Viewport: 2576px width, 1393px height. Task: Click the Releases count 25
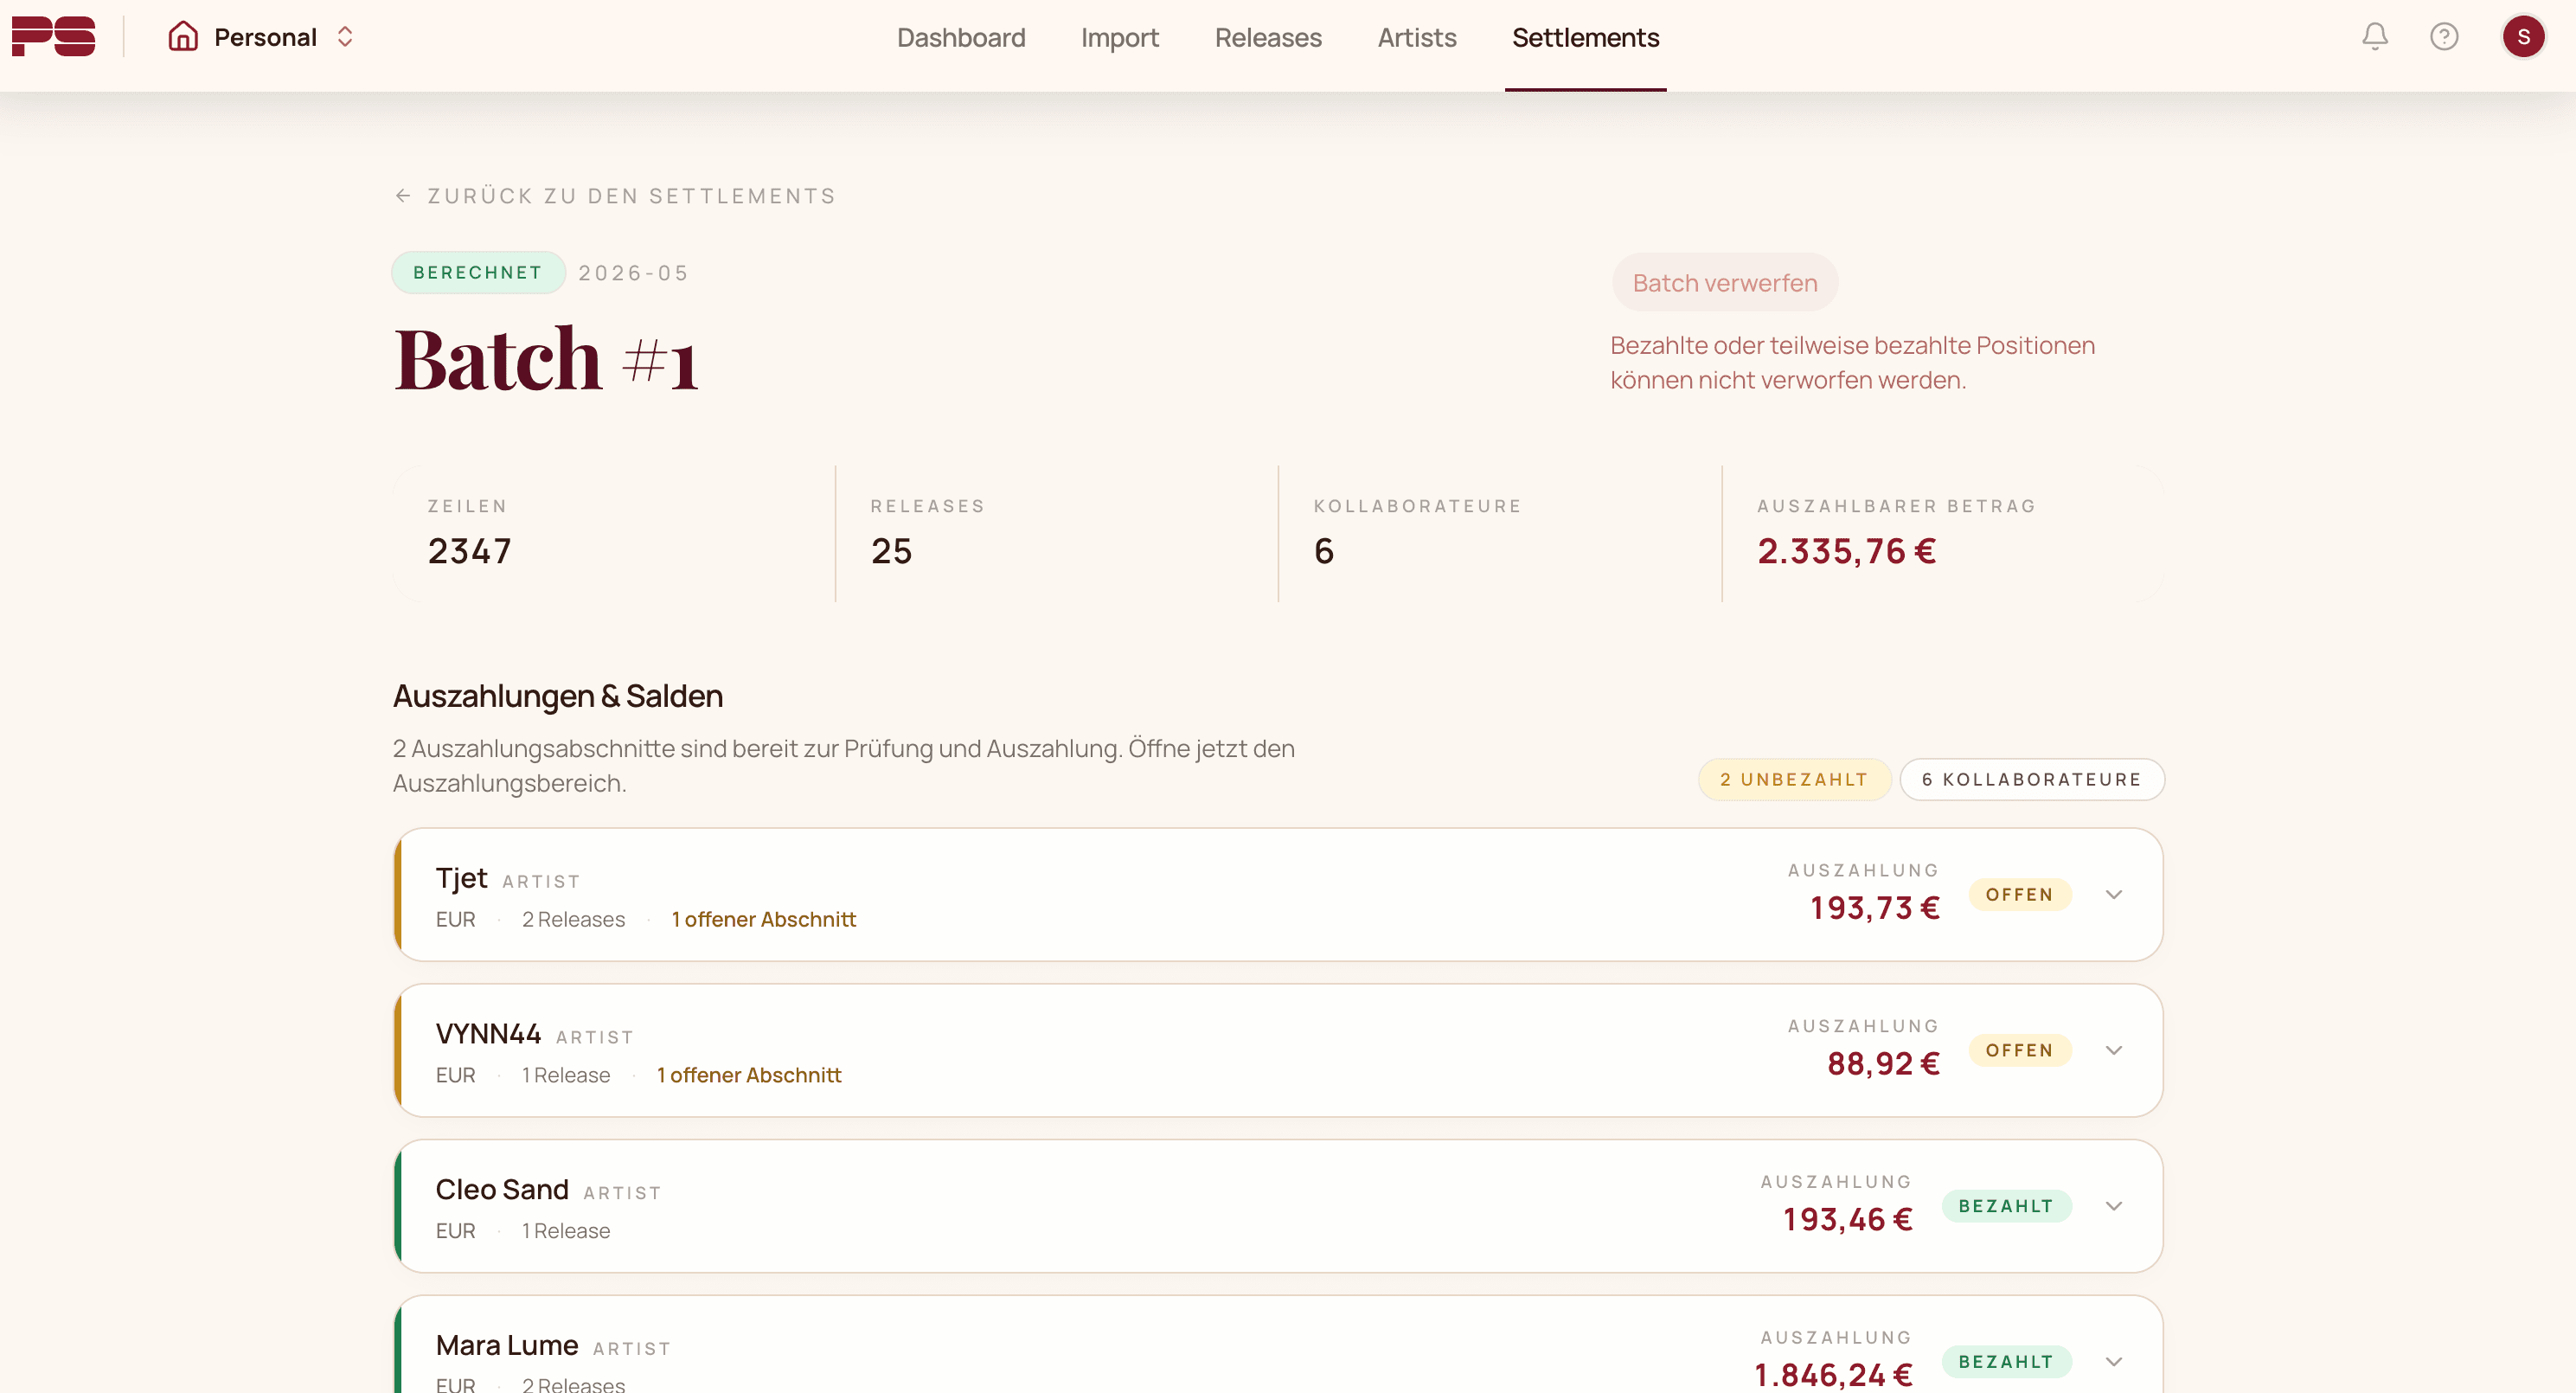891,551
